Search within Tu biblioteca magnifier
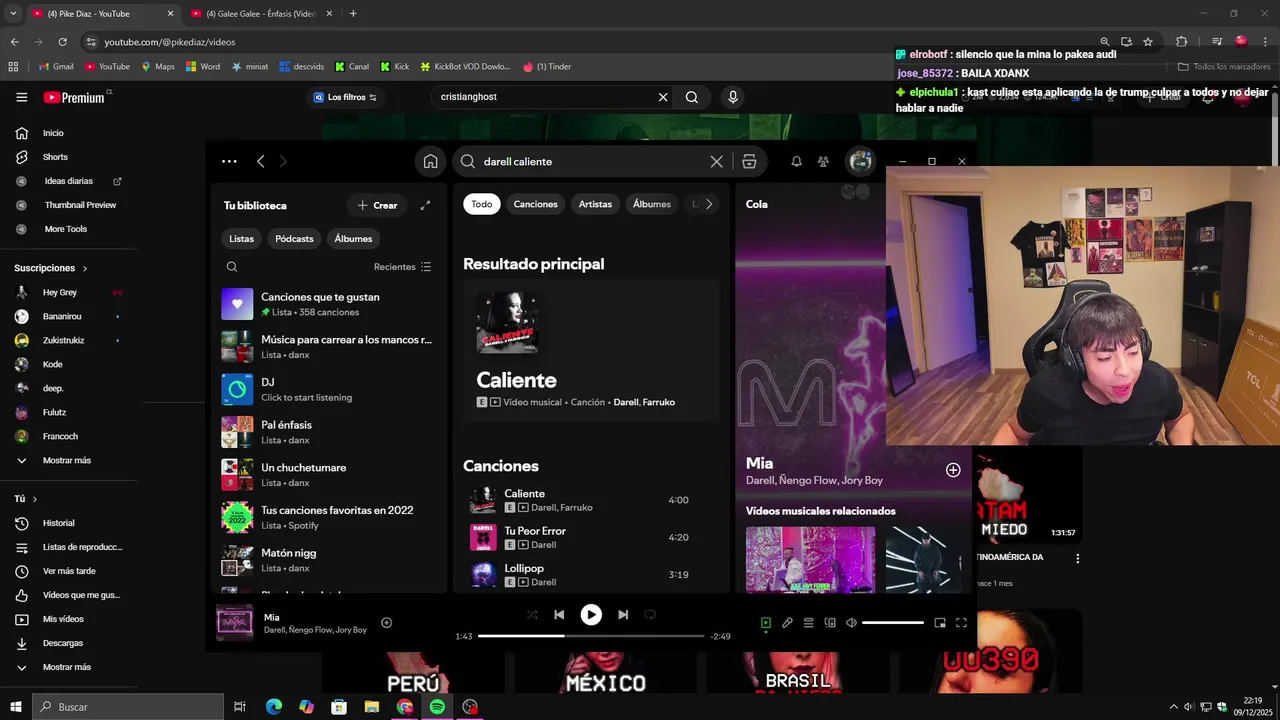1280x720 pixels. pos(232,267)
